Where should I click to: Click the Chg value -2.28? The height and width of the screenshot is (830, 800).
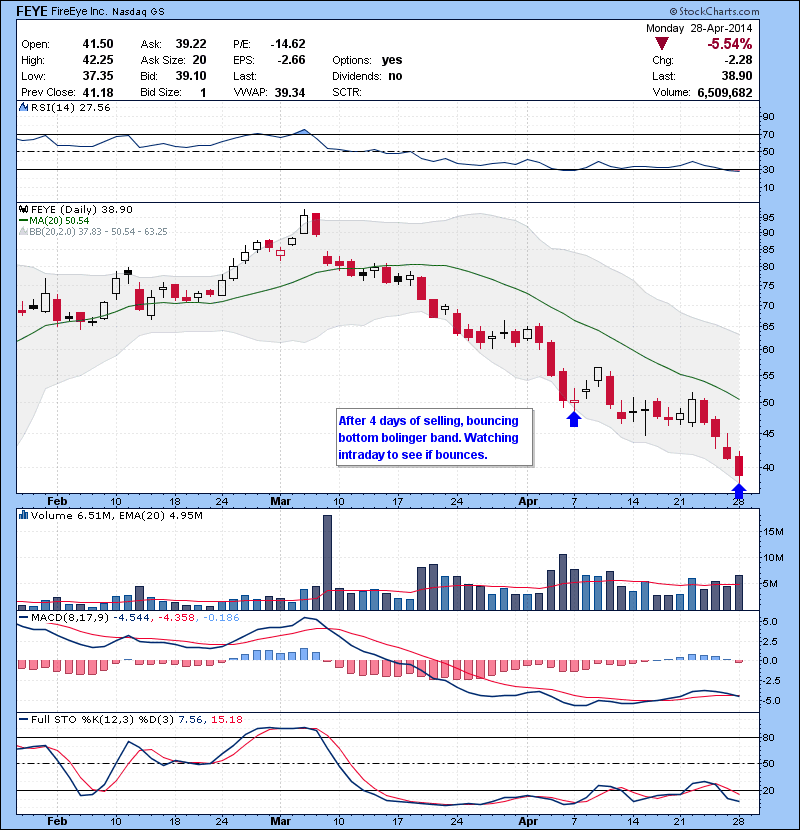739,60
